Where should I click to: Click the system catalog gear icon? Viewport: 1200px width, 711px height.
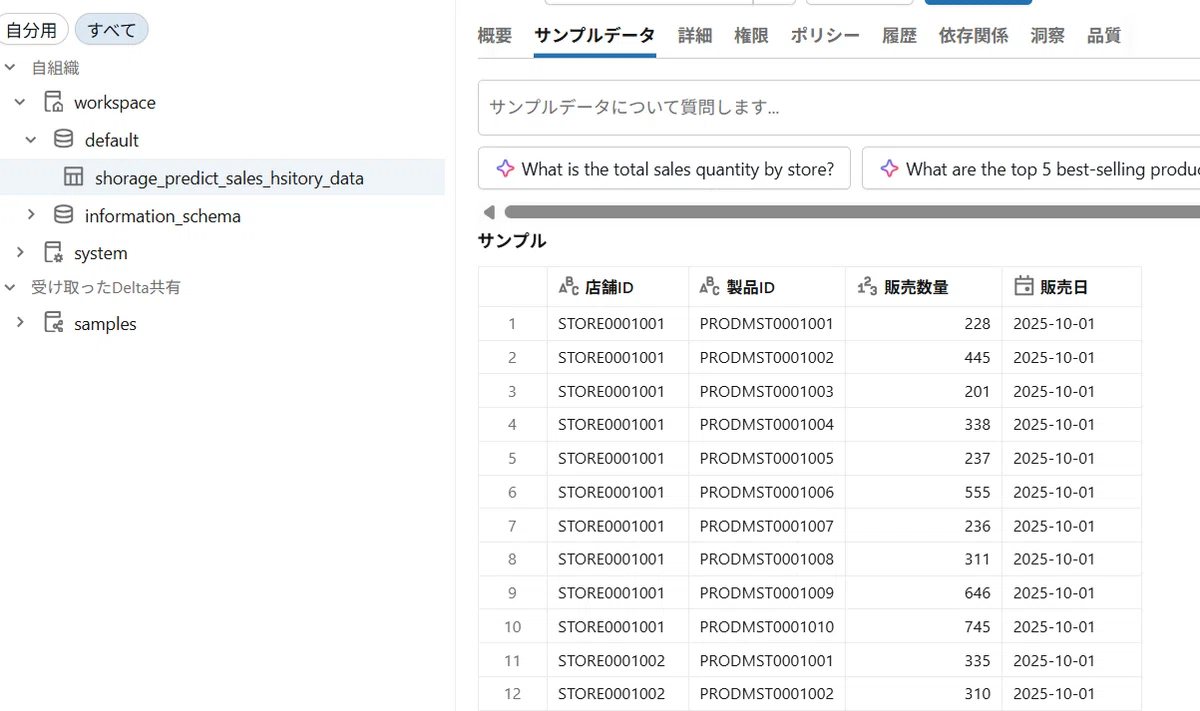pos(53,253)
